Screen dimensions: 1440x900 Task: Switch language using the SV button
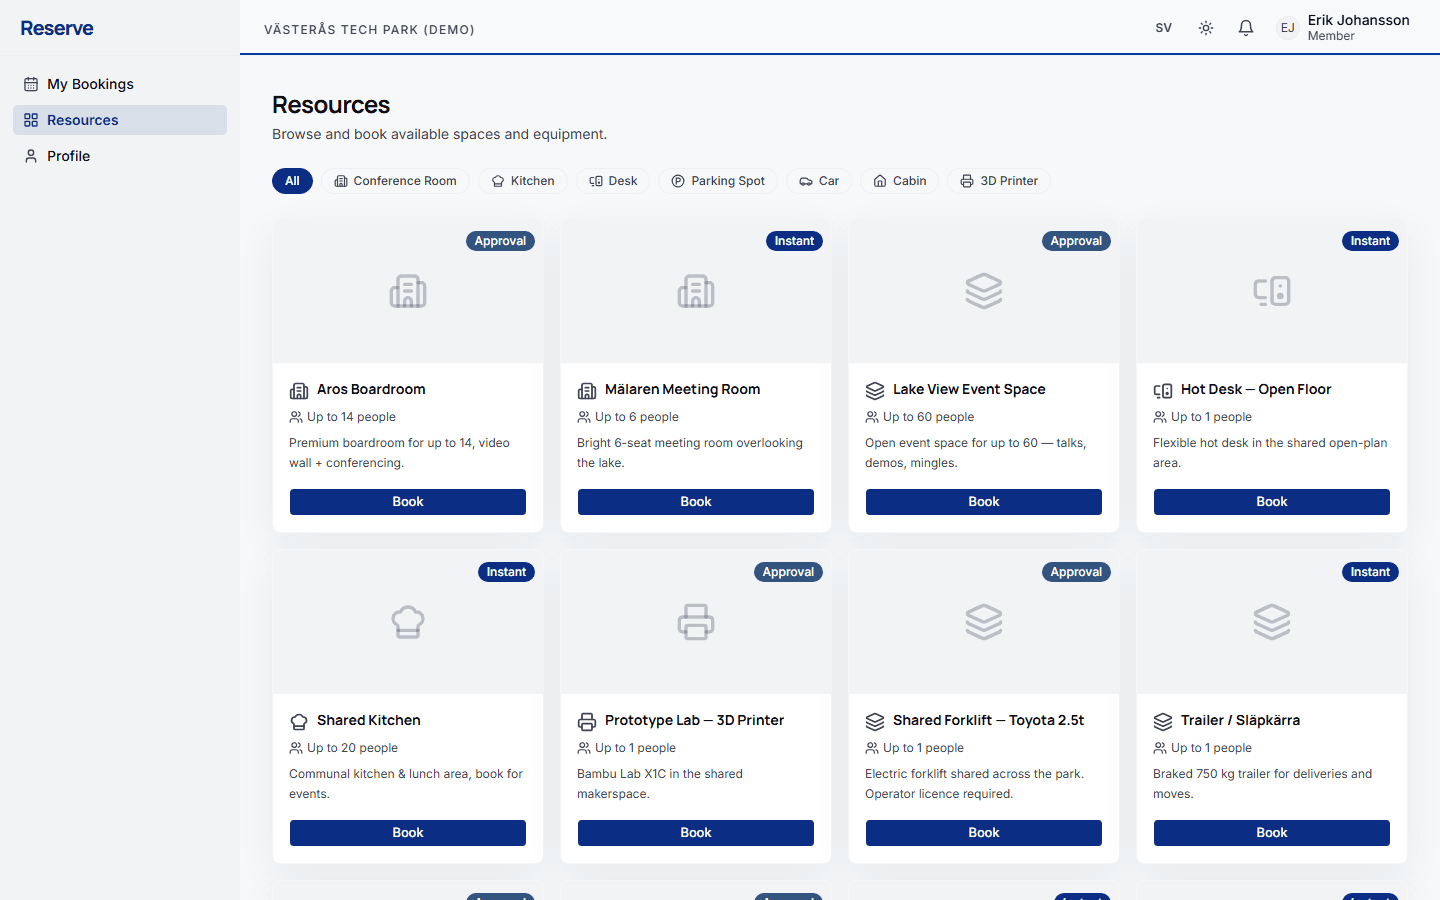point(1164,28)
